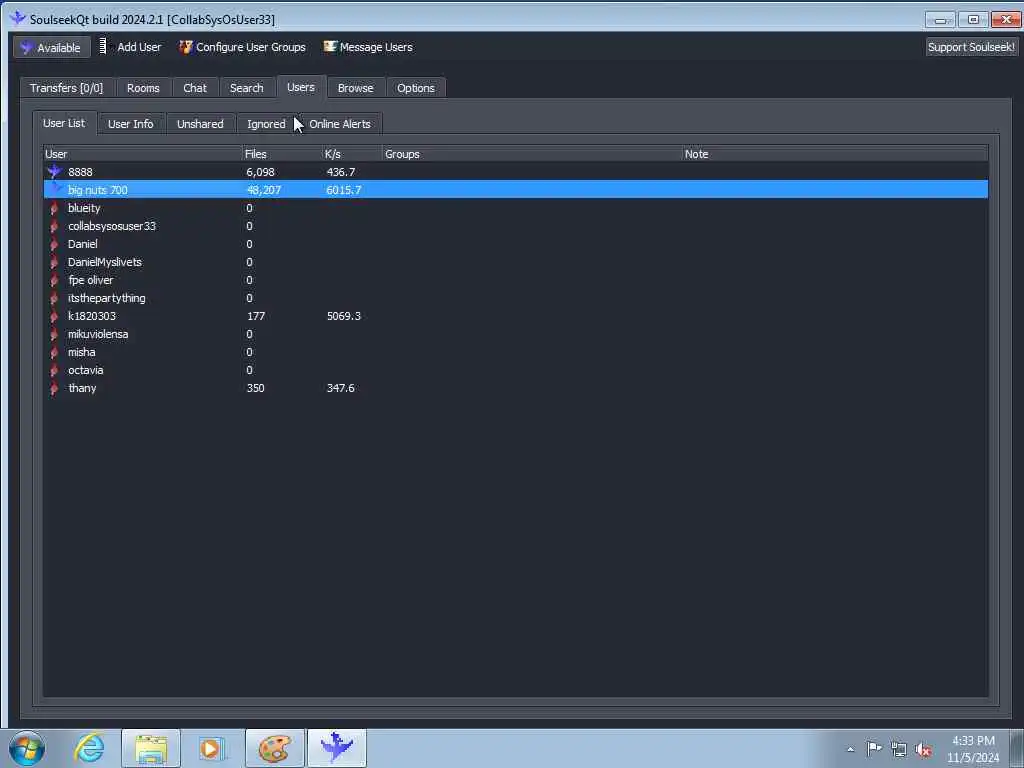The width and height of the screenshot is (1024, 768).
Task: Go to the Chat tab
Action: pos(195,88)
